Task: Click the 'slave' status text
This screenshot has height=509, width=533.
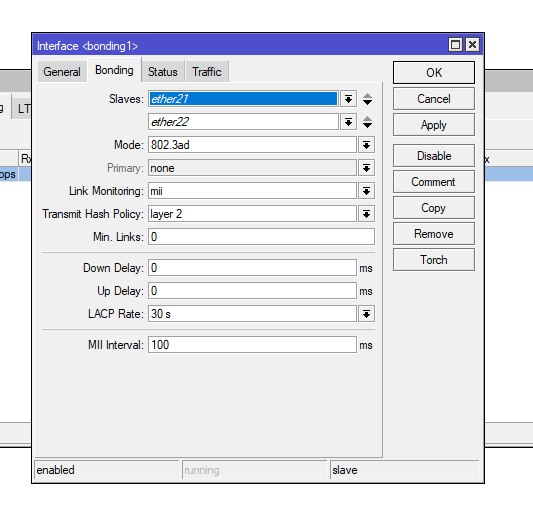Action: click(x=345, y=470)
